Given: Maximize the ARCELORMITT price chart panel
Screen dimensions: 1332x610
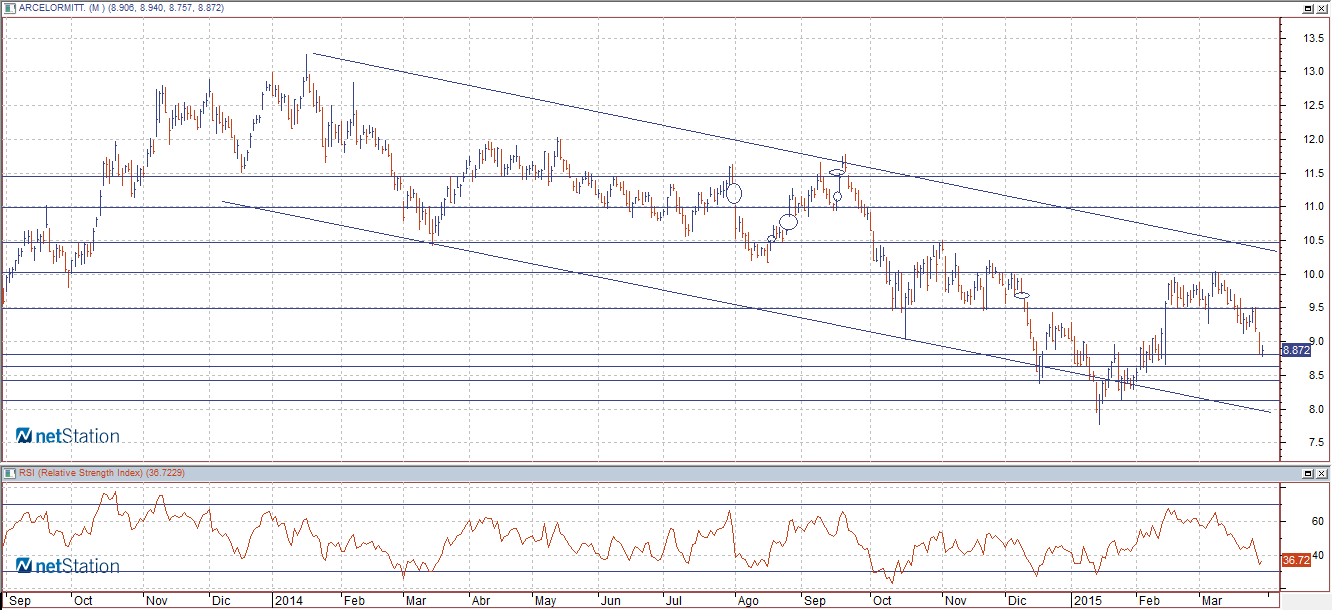Looking at the screenshot, I should [x=1307, y=8].
